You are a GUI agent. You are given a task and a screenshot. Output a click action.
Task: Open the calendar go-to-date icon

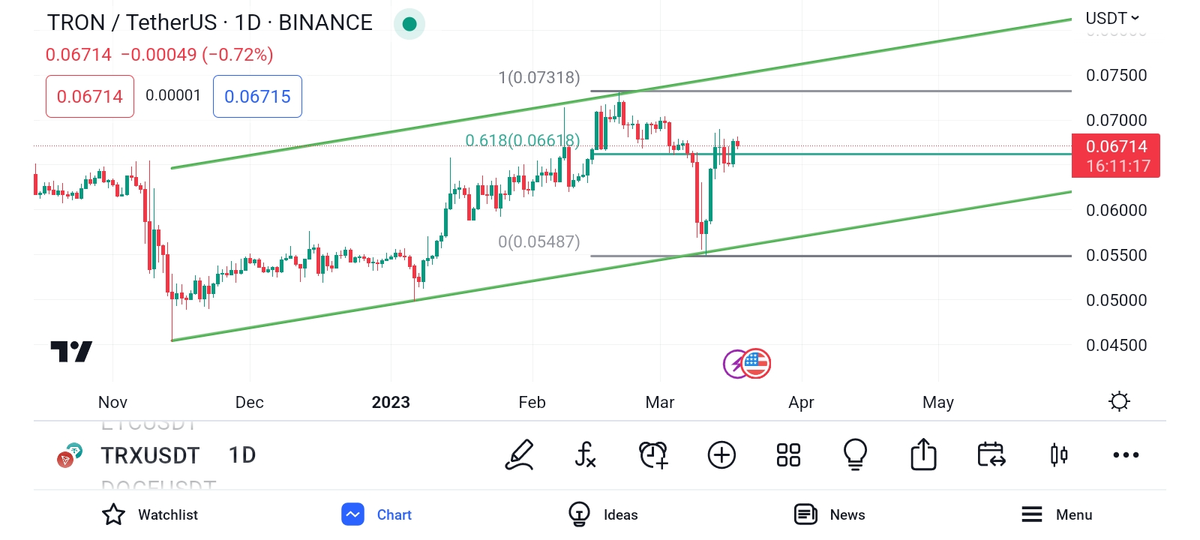point(991,455)
